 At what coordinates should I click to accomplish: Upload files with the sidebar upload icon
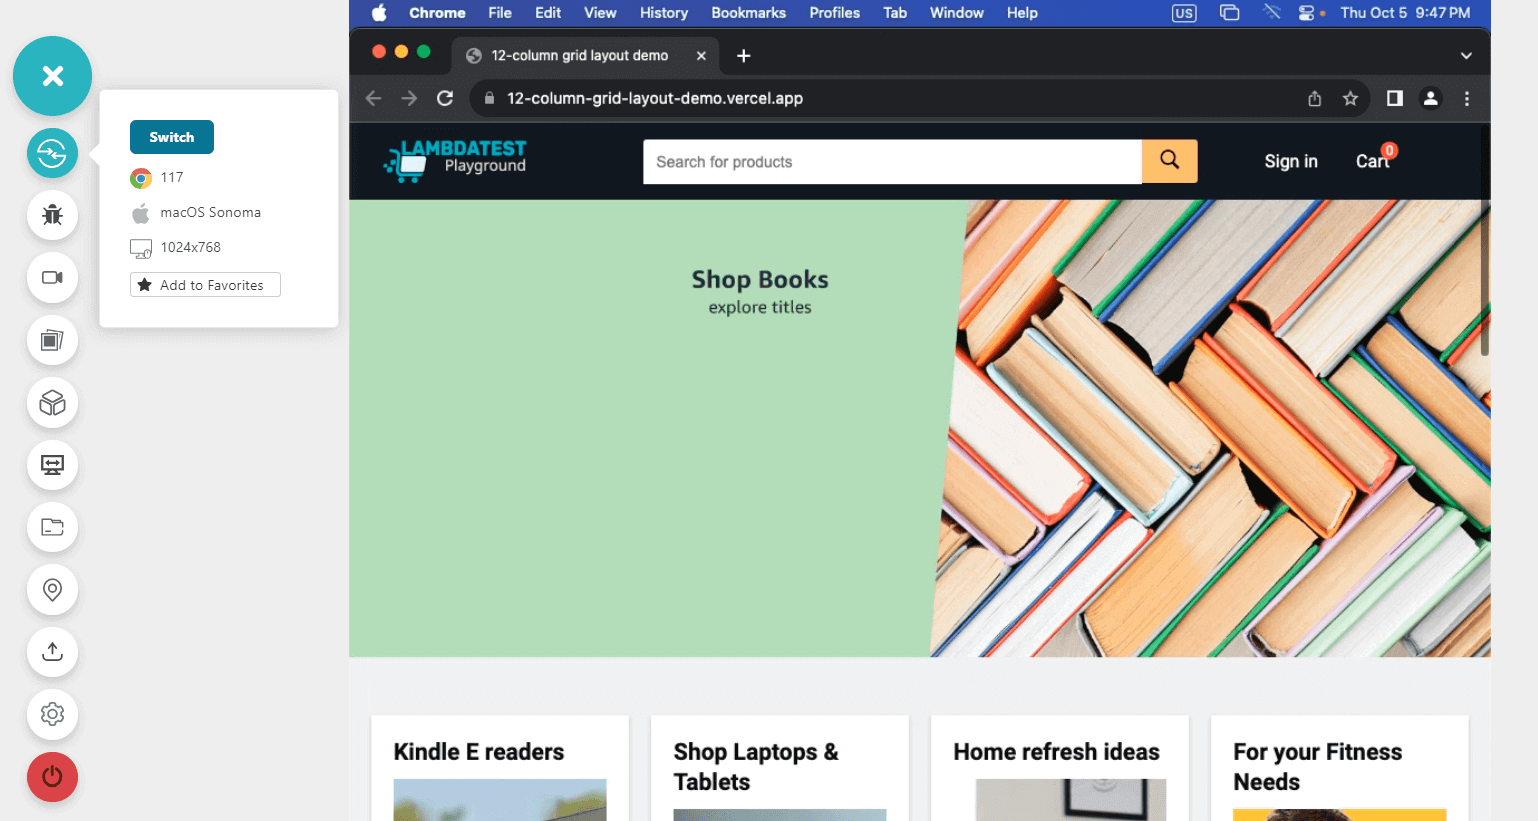(52, 652)
